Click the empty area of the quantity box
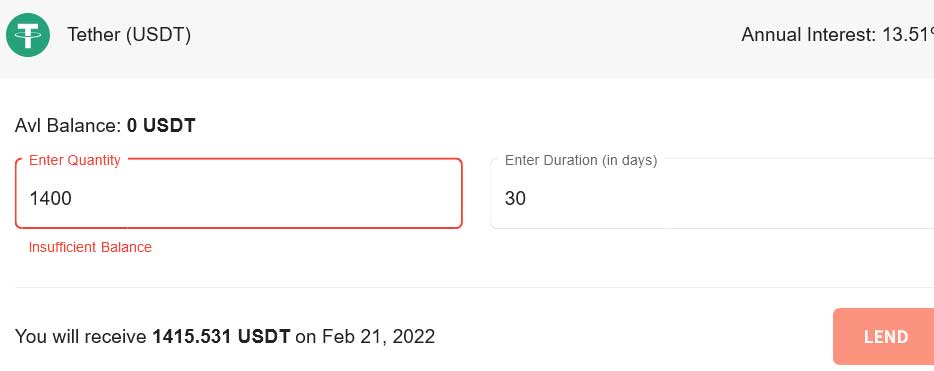 (x=268, y=198)
